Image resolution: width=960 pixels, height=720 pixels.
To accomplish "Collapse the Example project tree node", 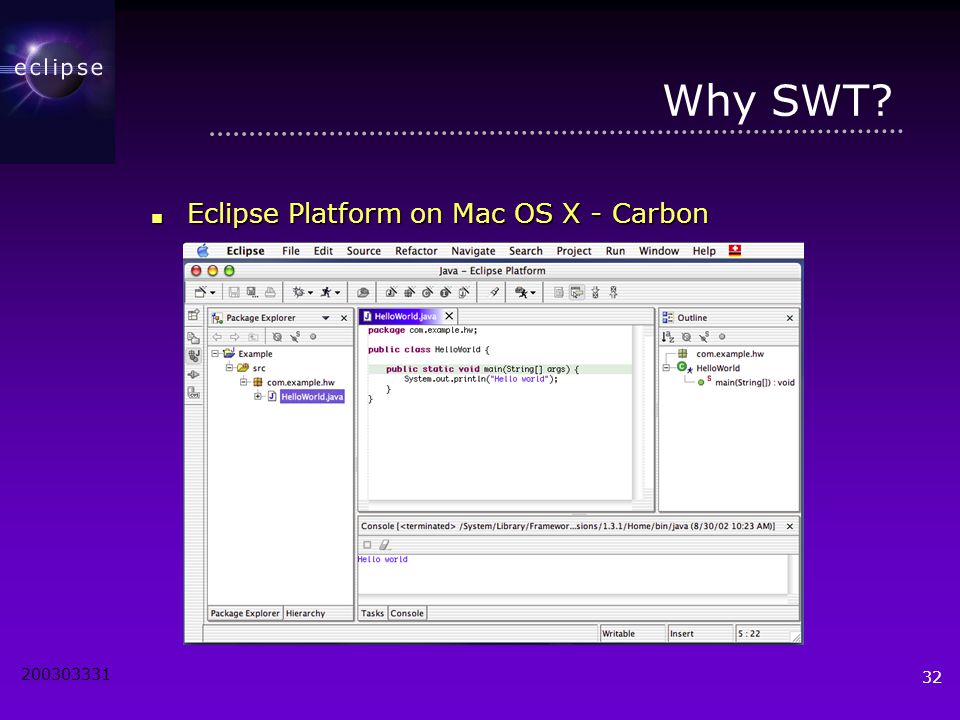I will (x=216, y=354).
